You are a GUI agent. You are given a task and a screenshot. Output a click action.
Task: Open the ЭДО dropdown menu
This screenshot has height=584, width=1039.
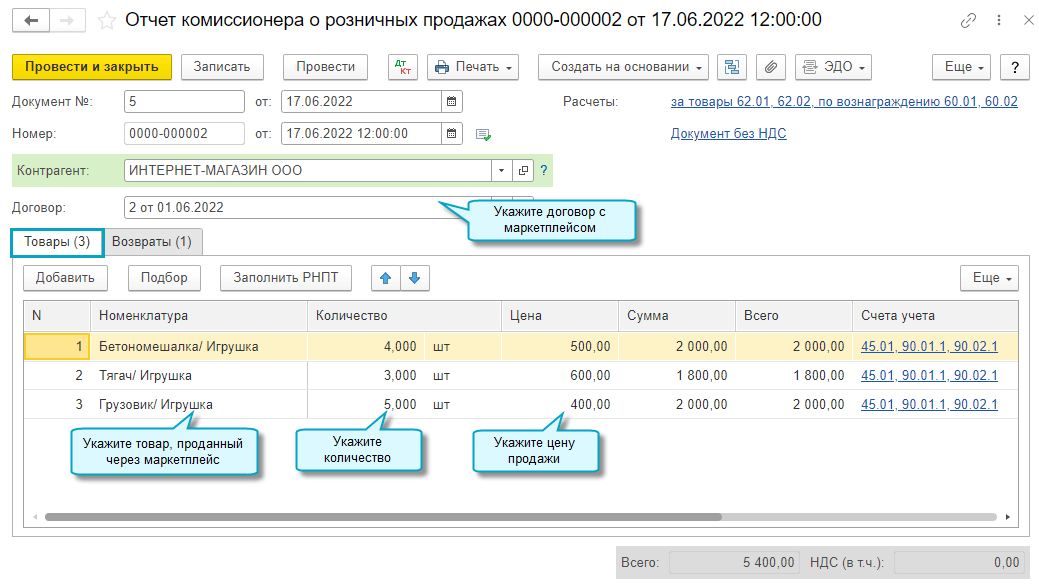click(x=833, y=67)
